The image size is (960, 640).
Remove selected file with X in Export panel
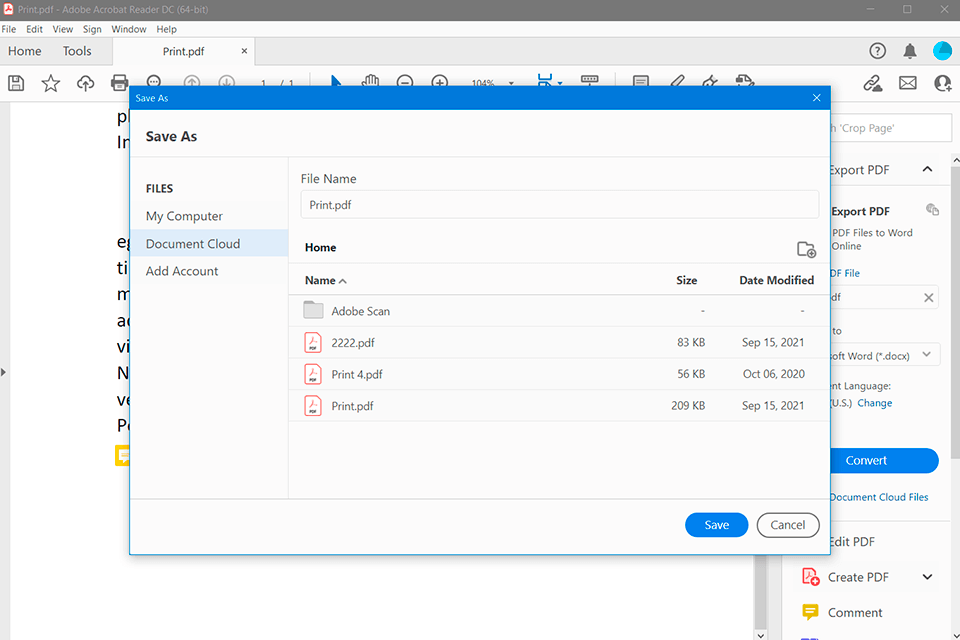point(928,298)
